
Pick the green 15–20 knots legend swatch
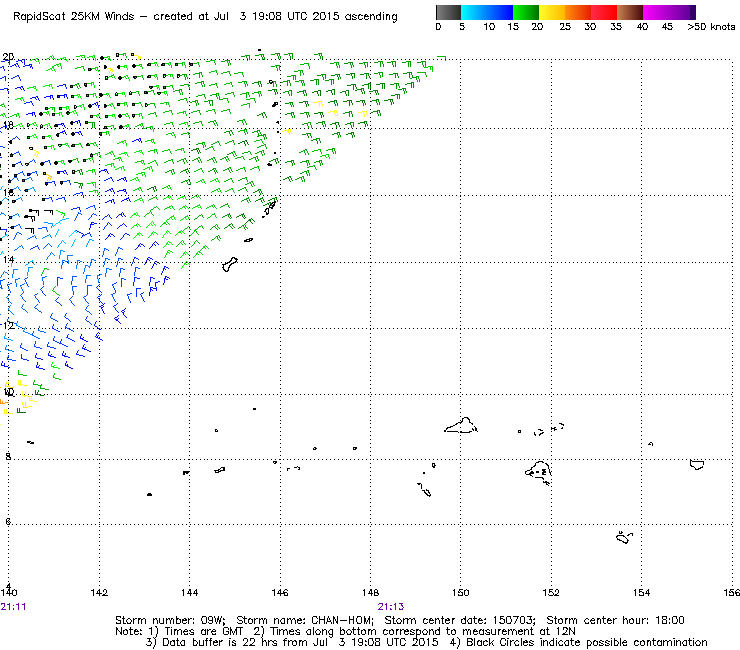pos(526,12)
